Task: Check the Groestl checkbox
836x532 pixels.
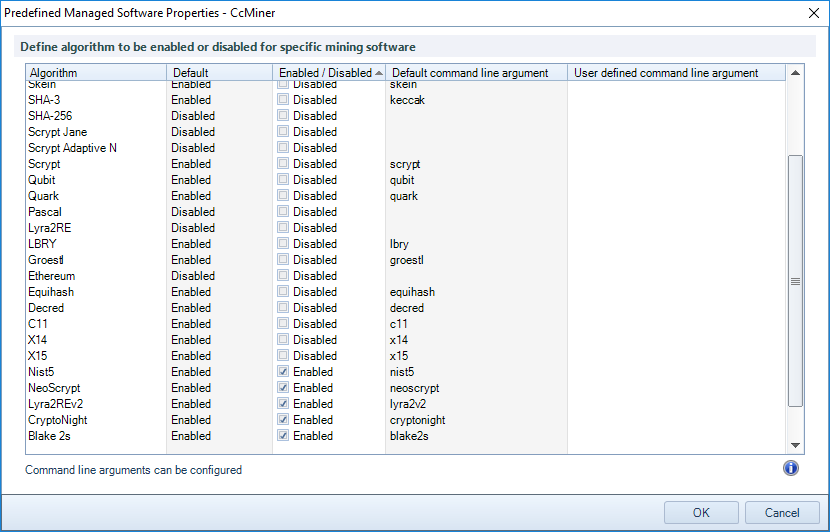Action: (283, 259)
